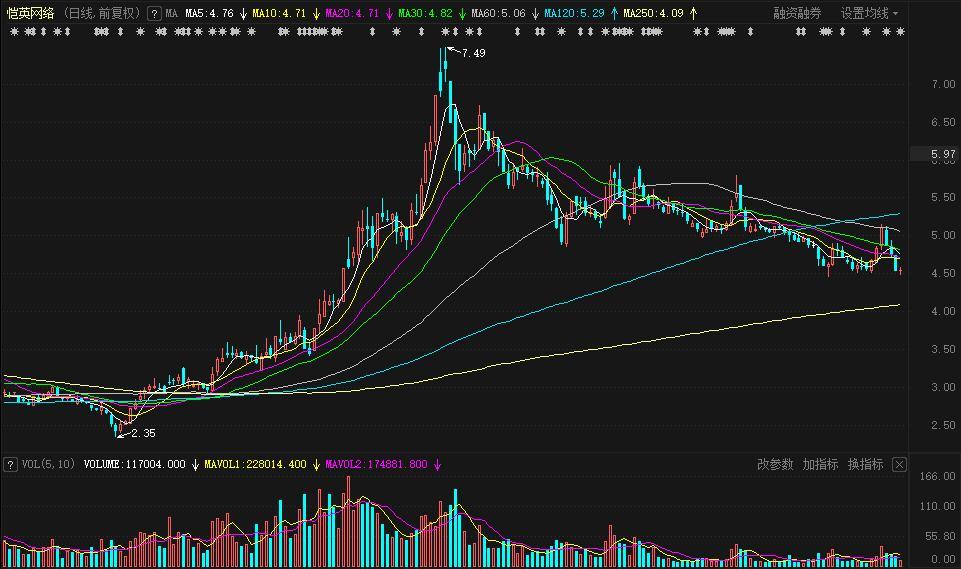Click the magenta down arrow after MAVOL2:174881.800
Image resolution: width=961 pixels, height=569 pixels.
tap(438, 465)
